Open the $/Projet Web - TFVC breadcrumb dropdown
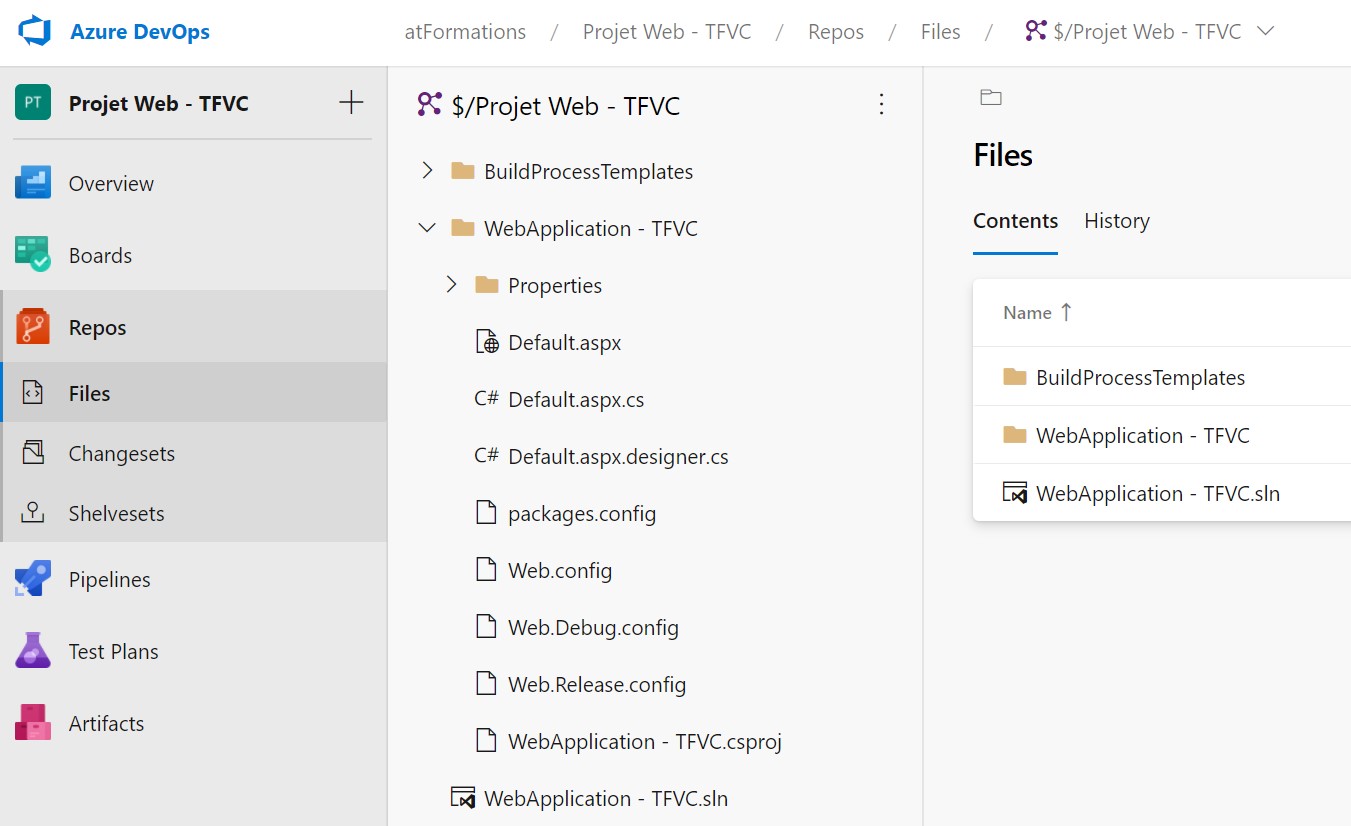The width and height of the screenshot is (1351, 826). 1150,32
